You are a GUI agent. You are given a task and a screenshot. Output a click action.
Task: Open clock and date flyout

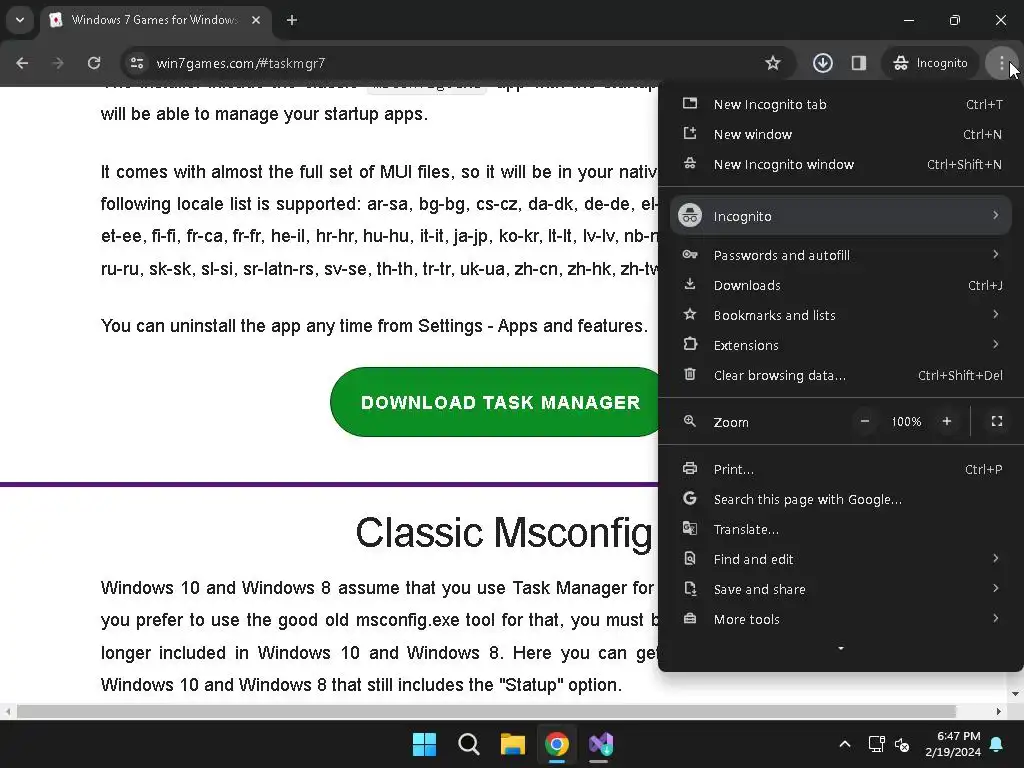[953, 744]
